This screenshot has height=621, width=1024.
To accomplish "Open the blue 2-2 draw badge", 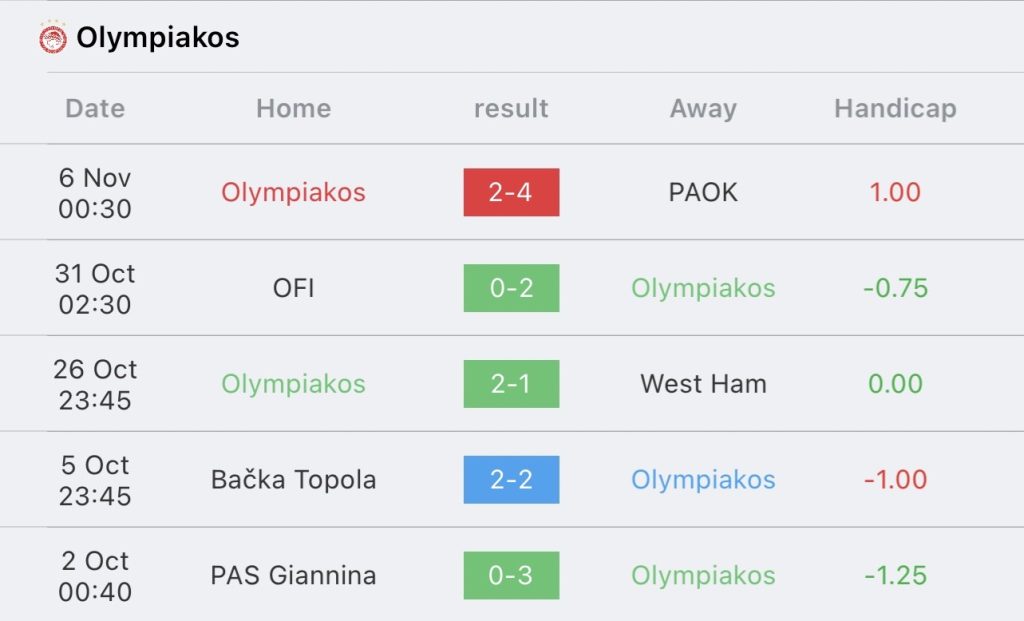I will pos(511,480).
